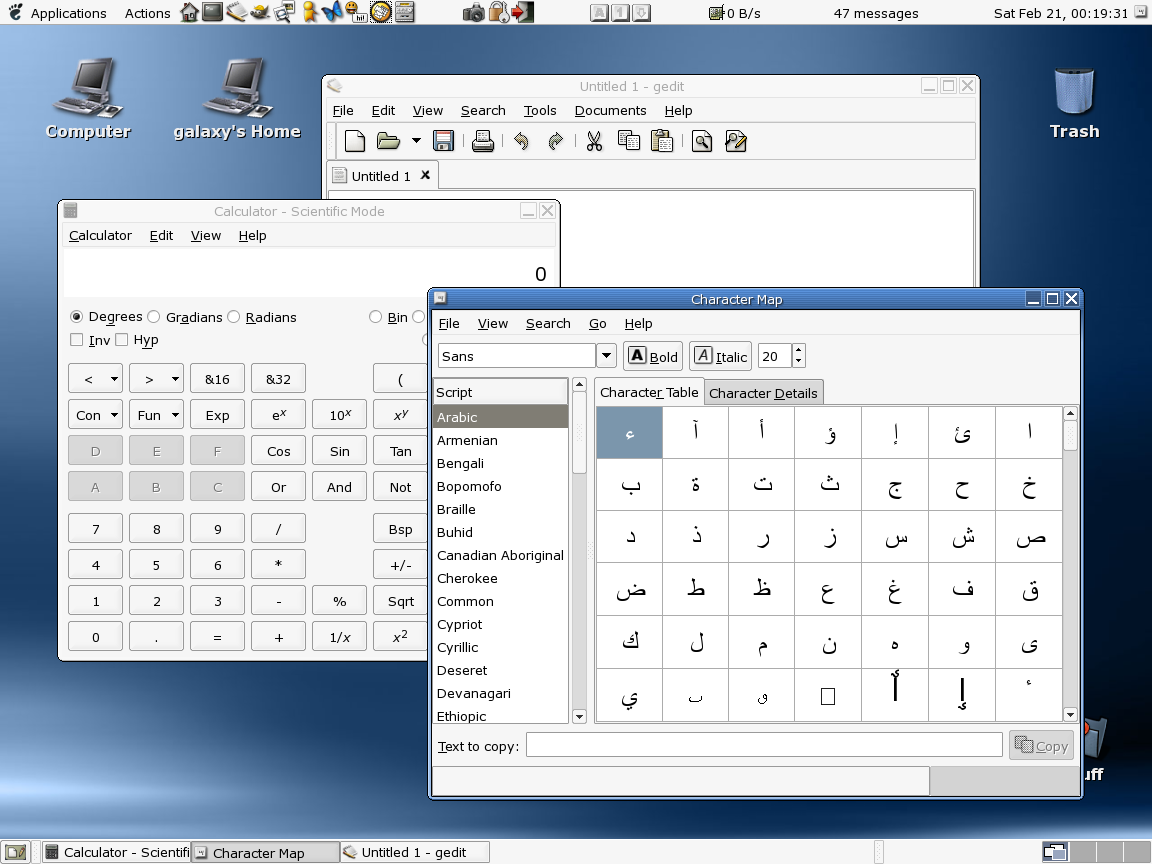Create a new document with gedit's New icon
This screenshot has width=1152, height=864.
coord(354,141)
